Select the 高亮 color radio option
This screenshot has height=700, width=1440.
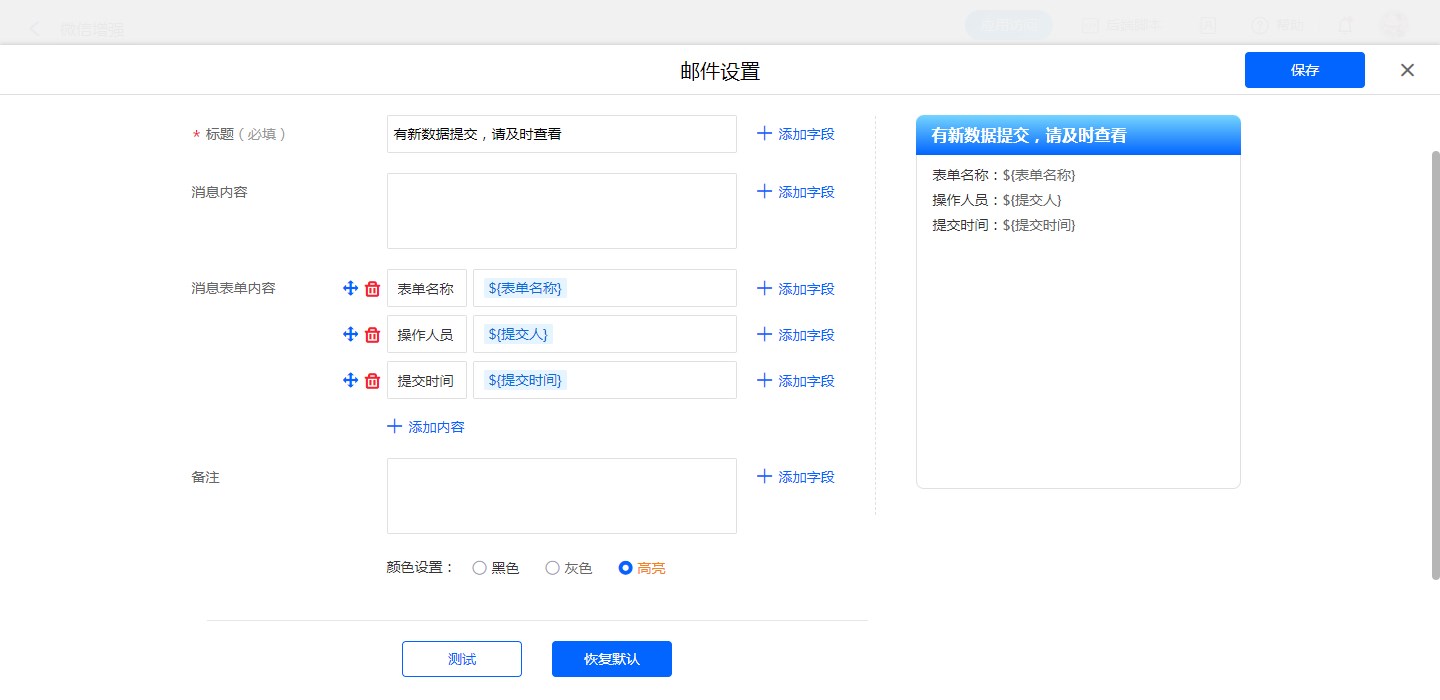[626, 568]
